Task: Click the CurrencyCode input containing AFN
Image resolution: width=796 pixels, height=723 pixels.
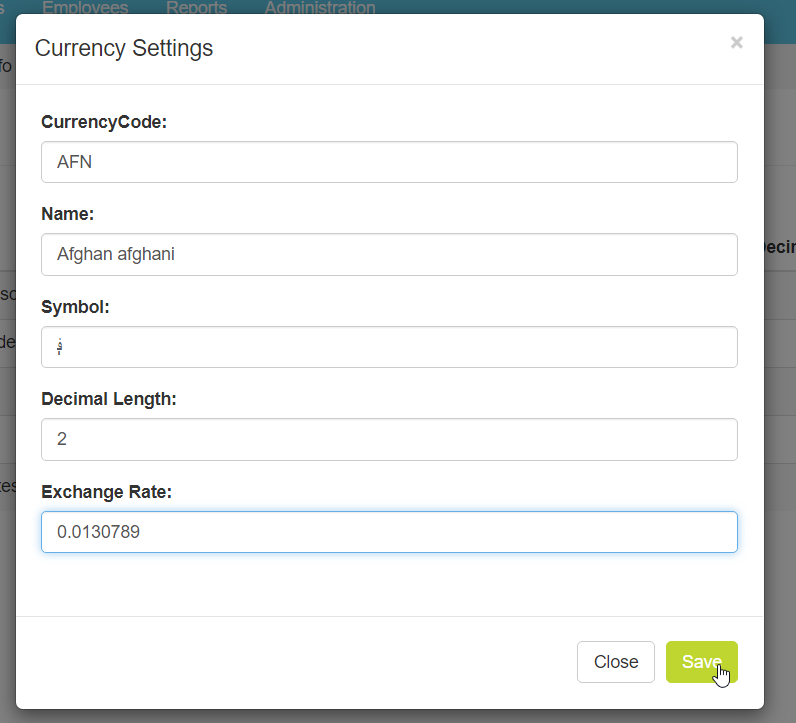Action: [389, 162]
